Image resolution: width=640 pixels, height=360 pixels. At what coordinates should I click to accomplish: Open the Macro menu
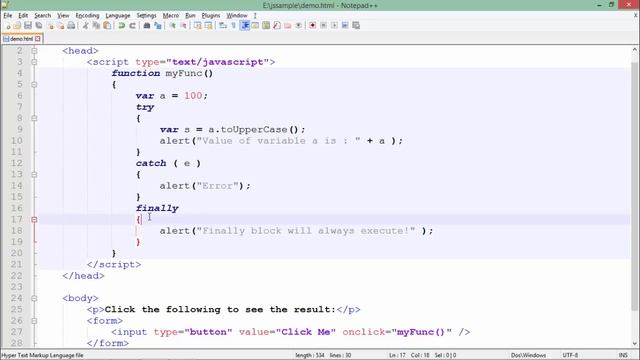click(x=171, y=16)
